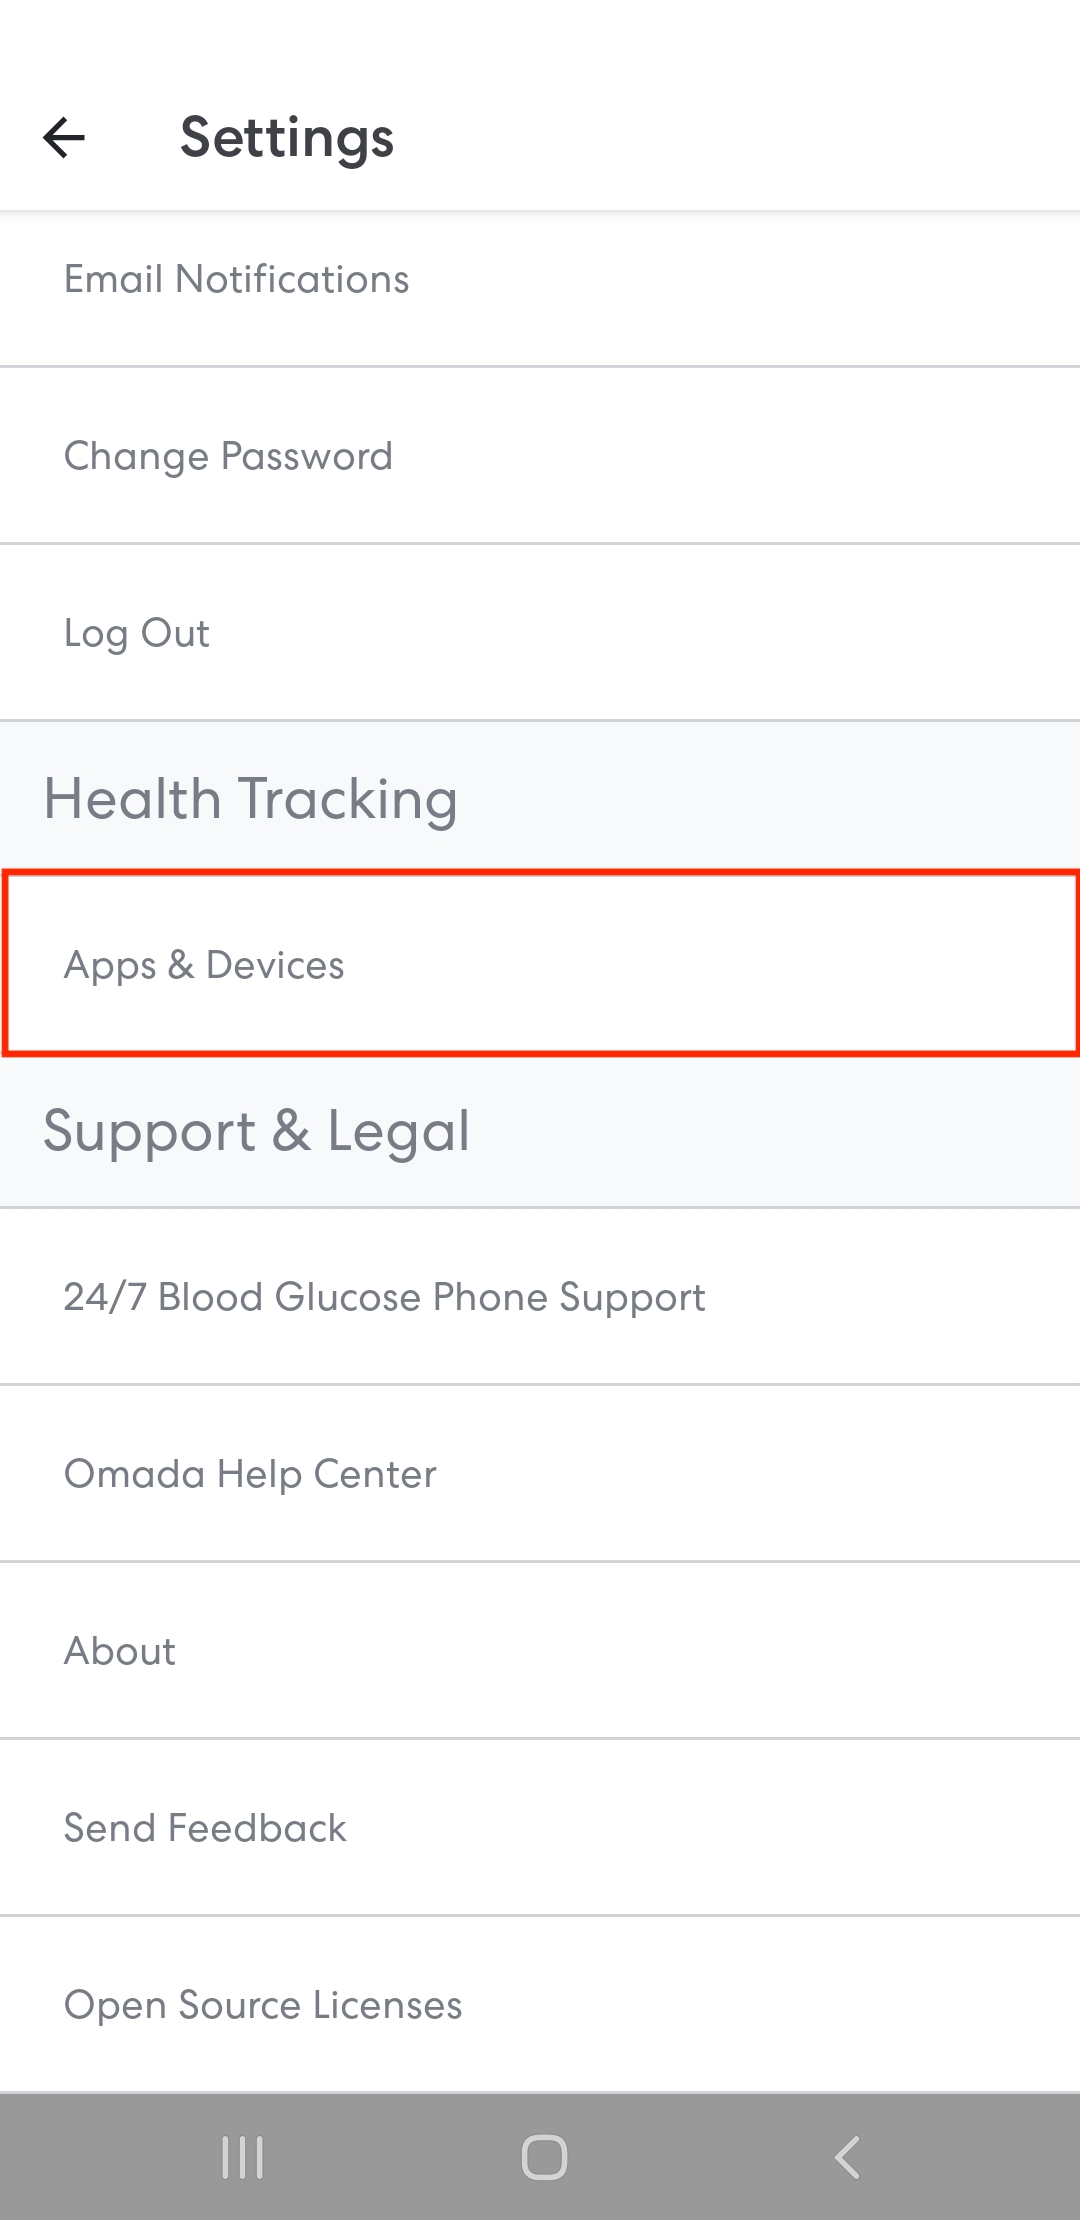
Task: Open Apps & Devices
Action: tap(540, 965)
